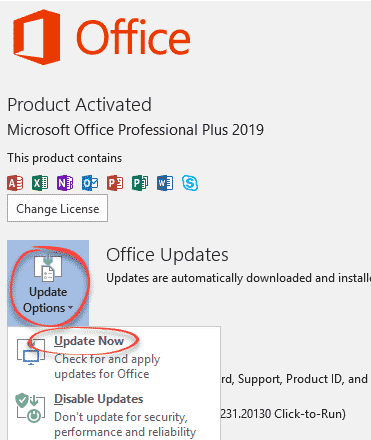
Task: Click Check for and apply updates description
Action: click(107, 366)
